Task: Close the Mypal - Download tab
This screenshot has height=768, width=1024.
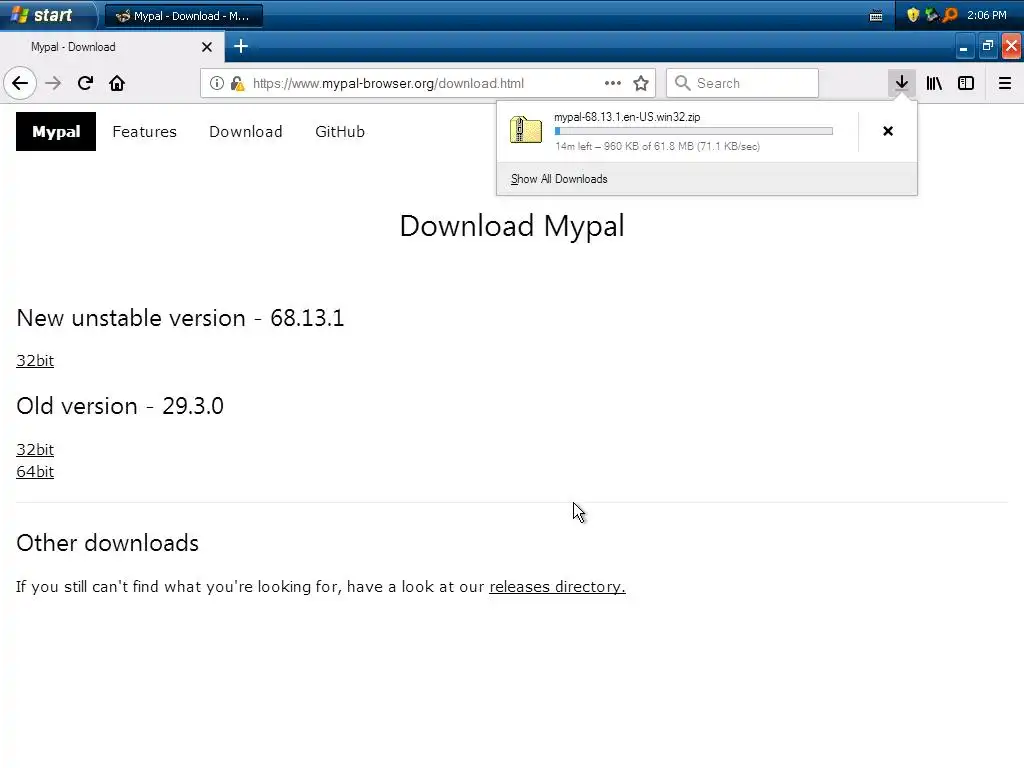Action: coord(207,47)
